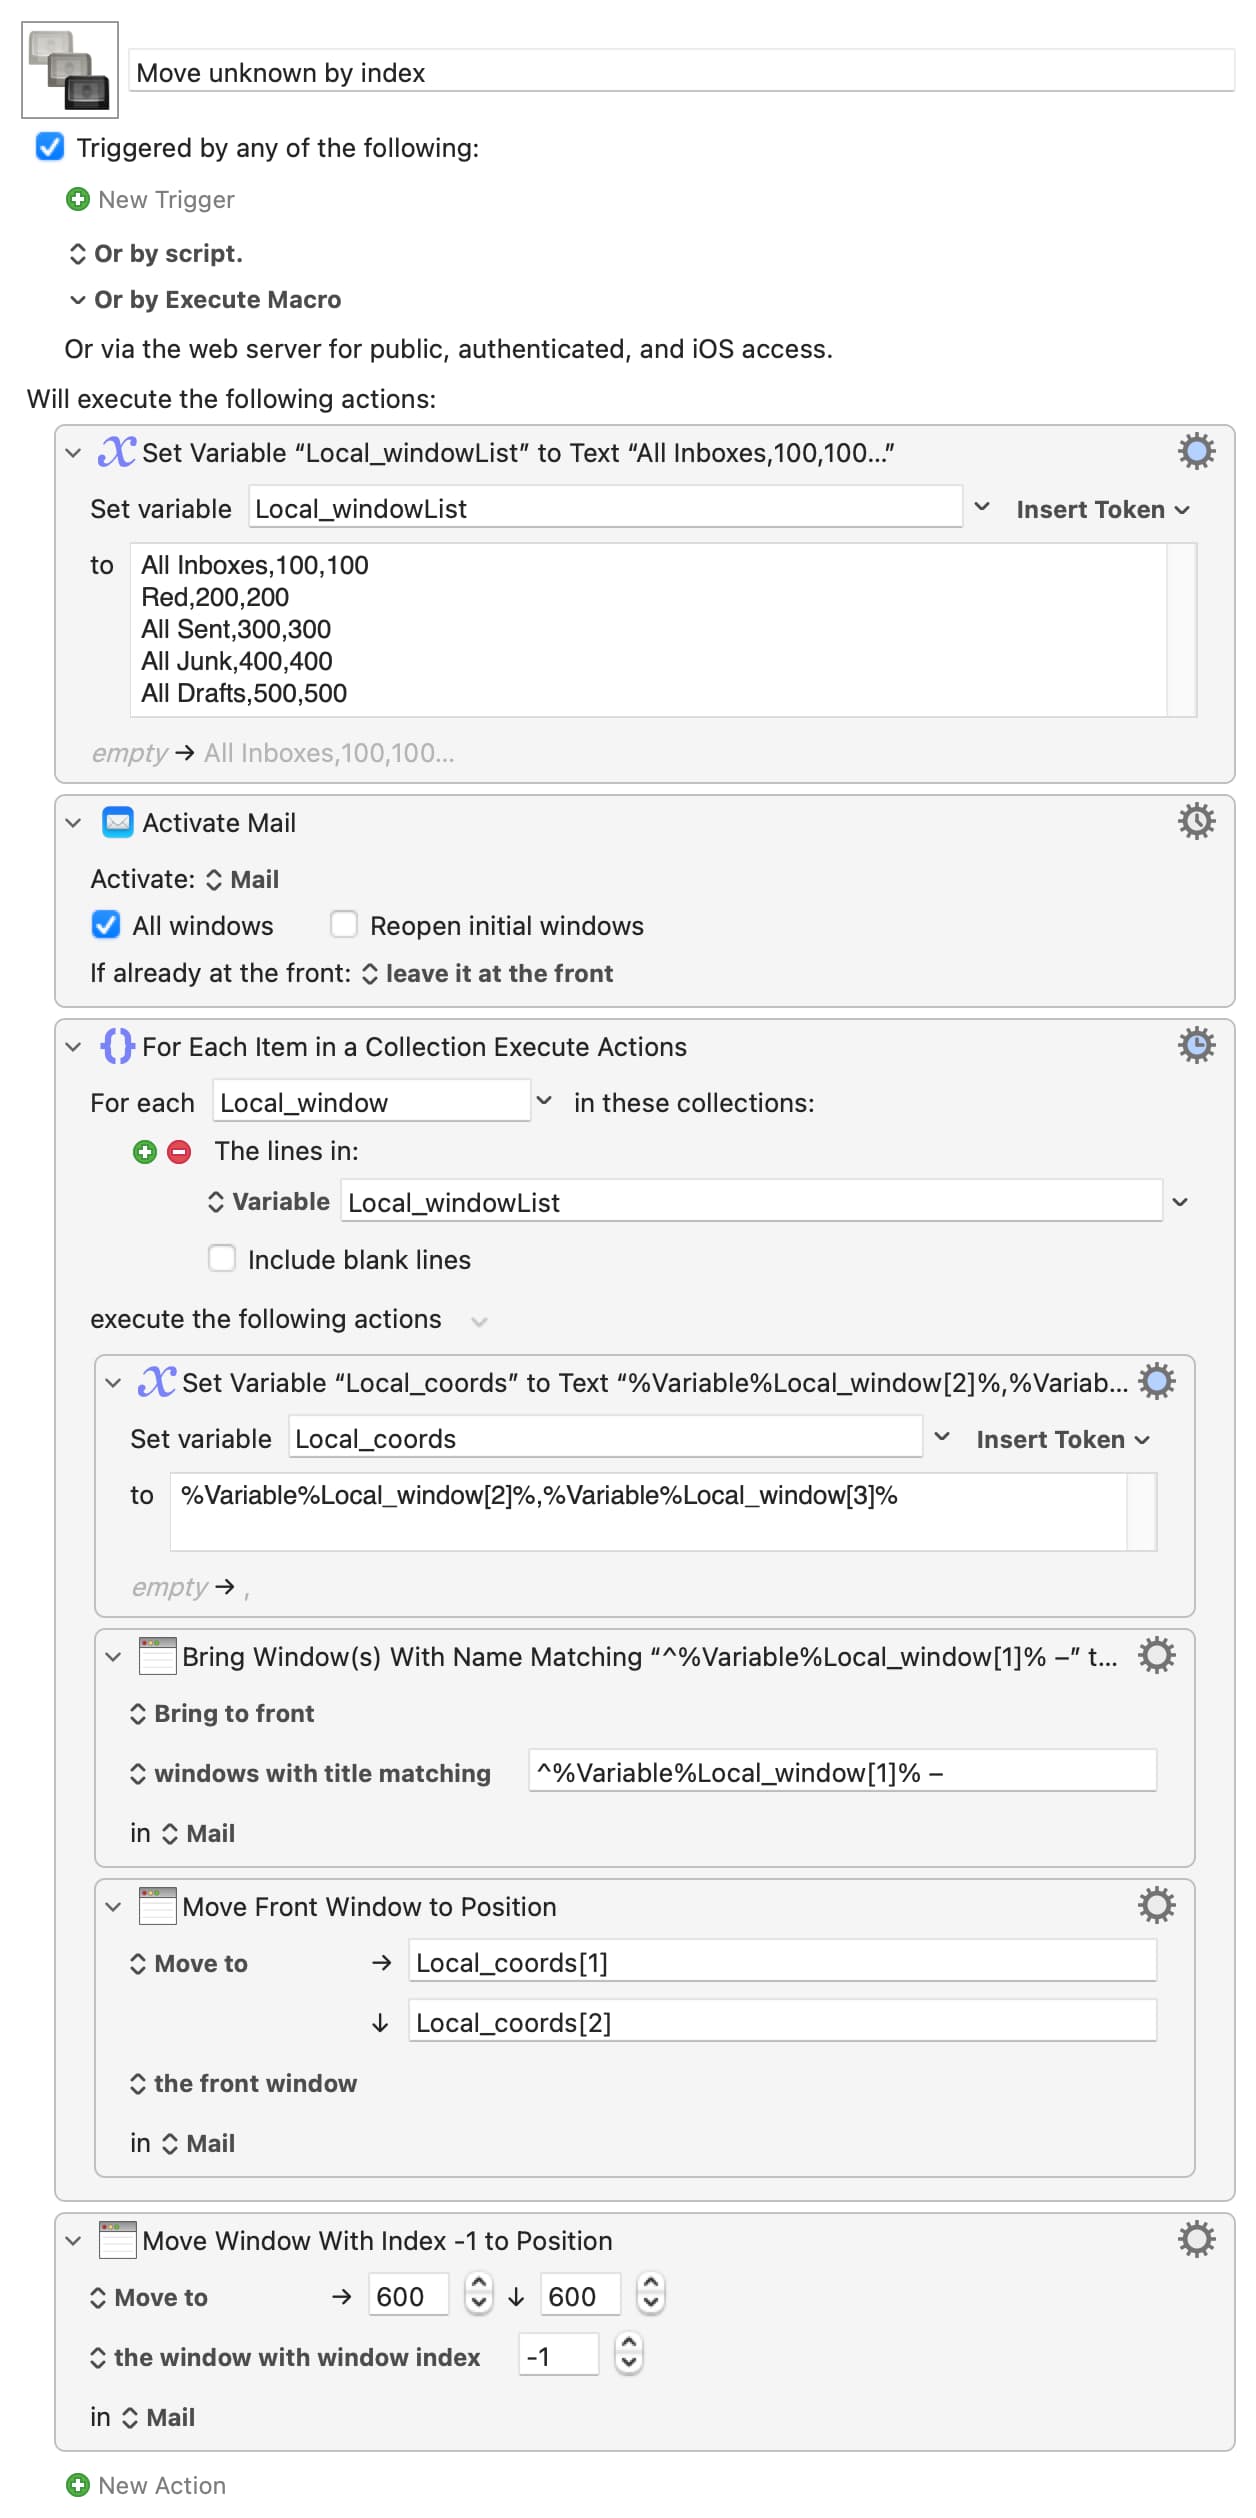Viewport: 1256px width, 2518px height.
Task: Increment the window index stepper
Action: 628,2347
